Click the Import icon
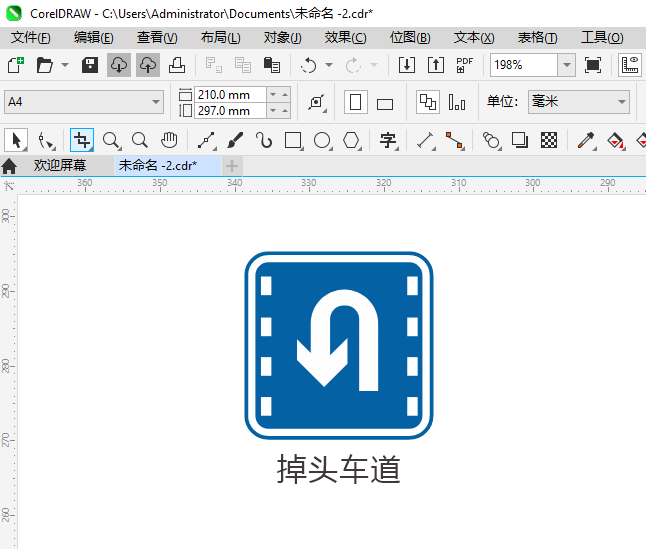This screenshot has width=646, height=549. pyautogui.click(x=407, y=65)
